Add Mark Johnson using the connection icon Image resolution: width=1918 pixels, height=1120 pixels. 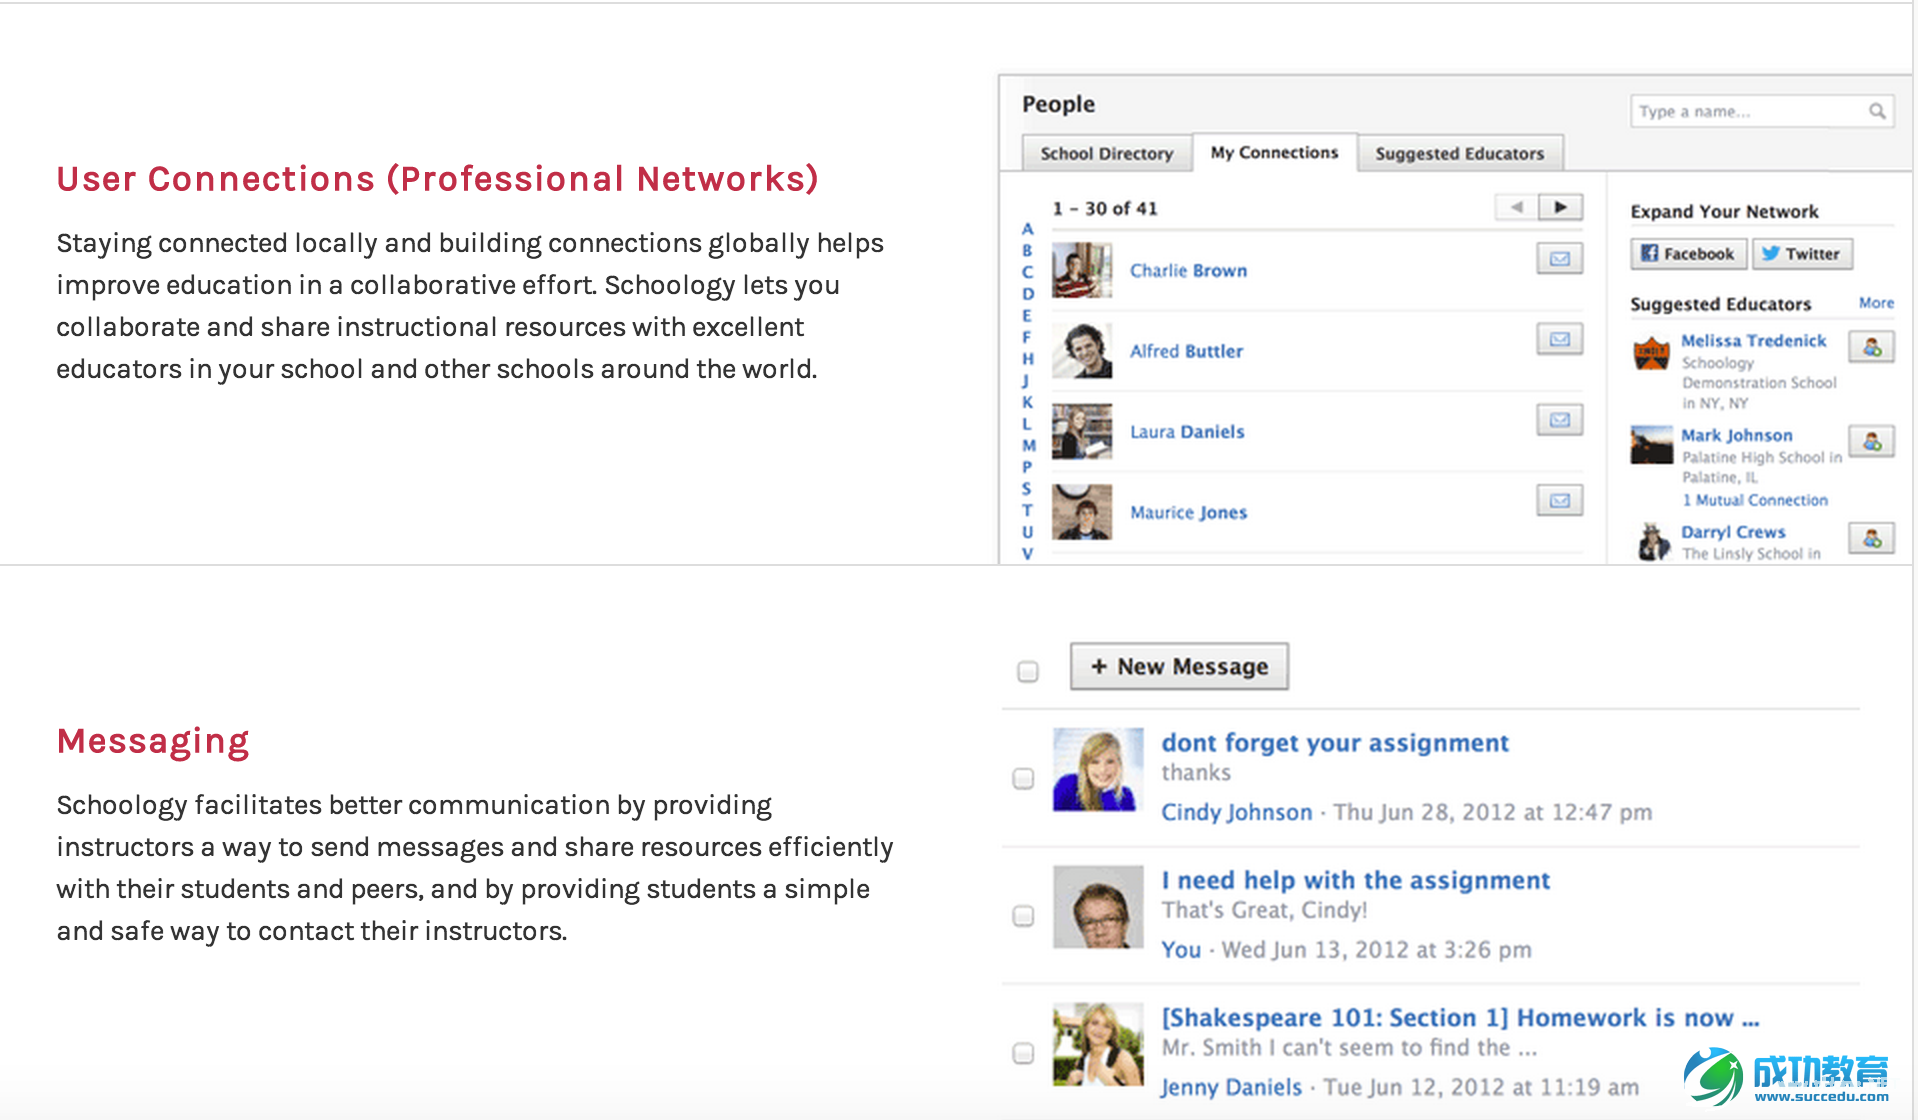pos(1872,440)
